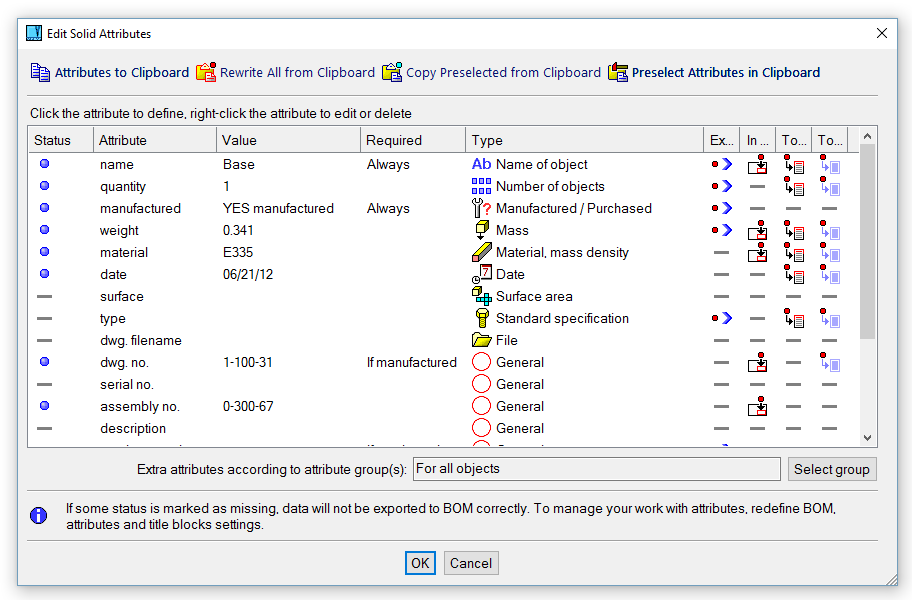Click the Manufactured / Purchased wrench icon

point(481,208)
